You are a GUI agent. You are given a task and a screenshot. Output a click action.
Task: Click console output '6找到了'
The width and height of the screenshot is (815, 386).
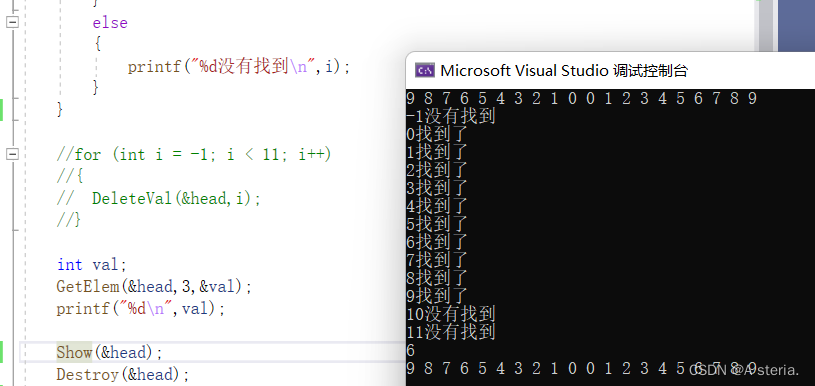point(437,241)
